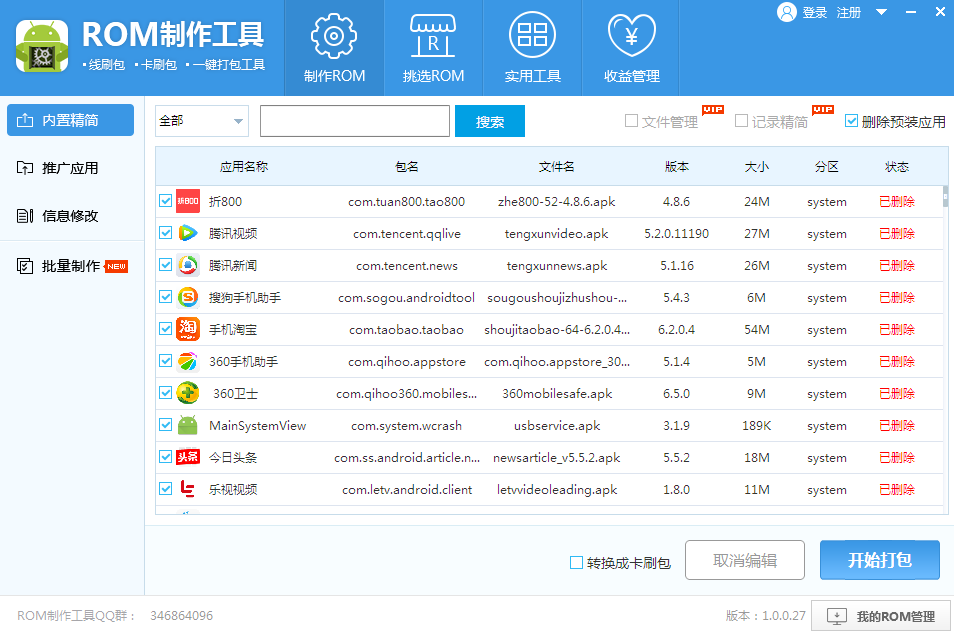Screen dimensions: 954x634
Task: Switch to the 批量制作 section
Action: click(x=71, y=266)
